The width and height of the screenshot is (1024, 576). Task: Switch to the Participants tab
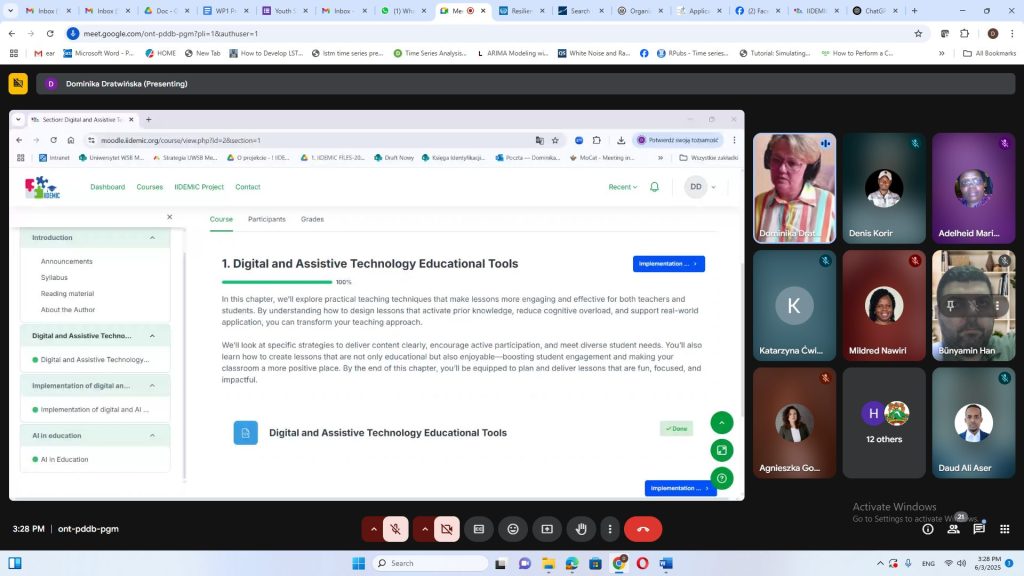(267, 219)
